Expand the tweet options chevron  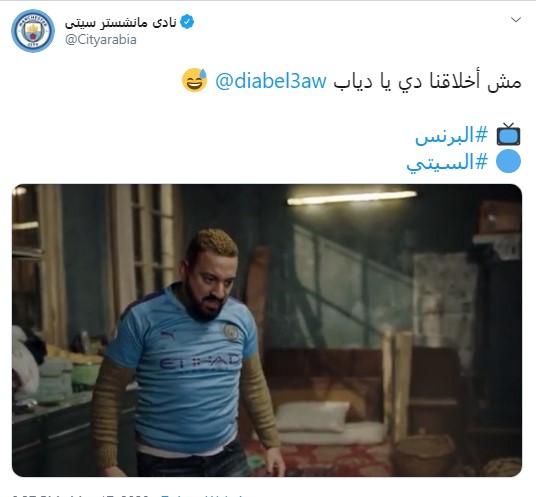pos(515,20)
